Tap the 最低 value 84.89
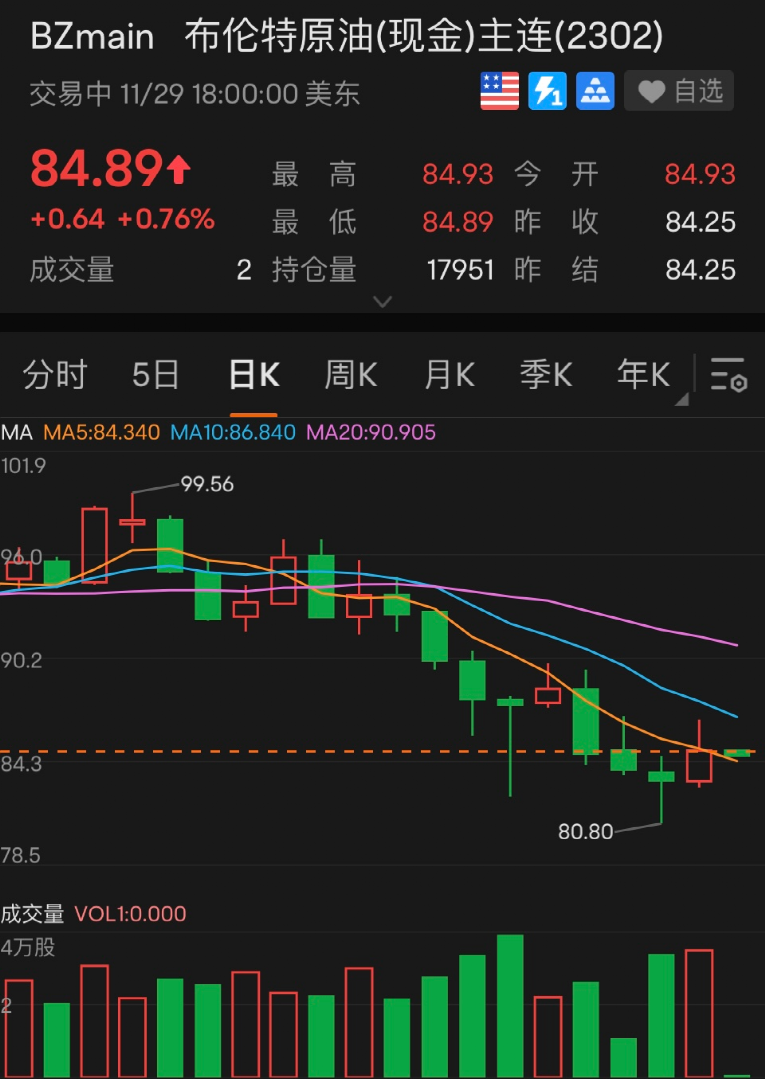Viewport: 765px width, 1079px height. [457, 222]
